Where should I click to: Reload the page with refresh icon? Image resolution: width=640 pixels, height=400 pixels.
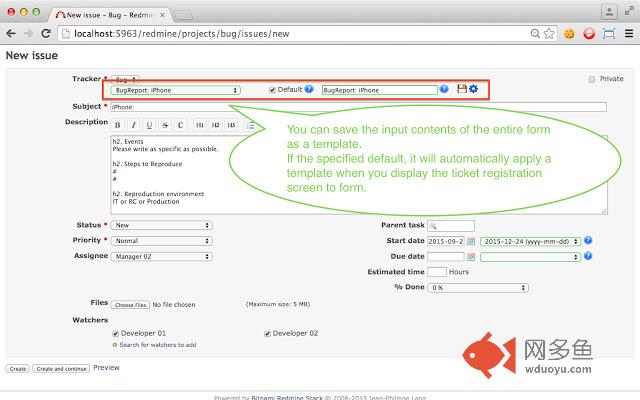(46, 33)
